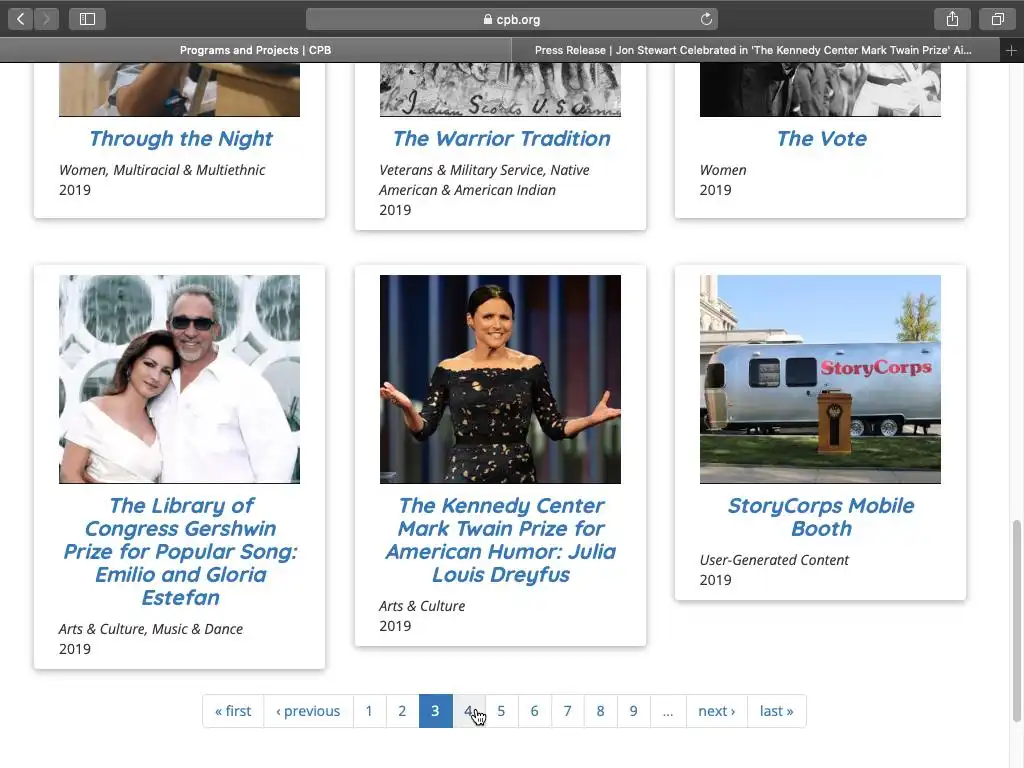
Task: Go to pagination page 6
Action: point(535,711)
